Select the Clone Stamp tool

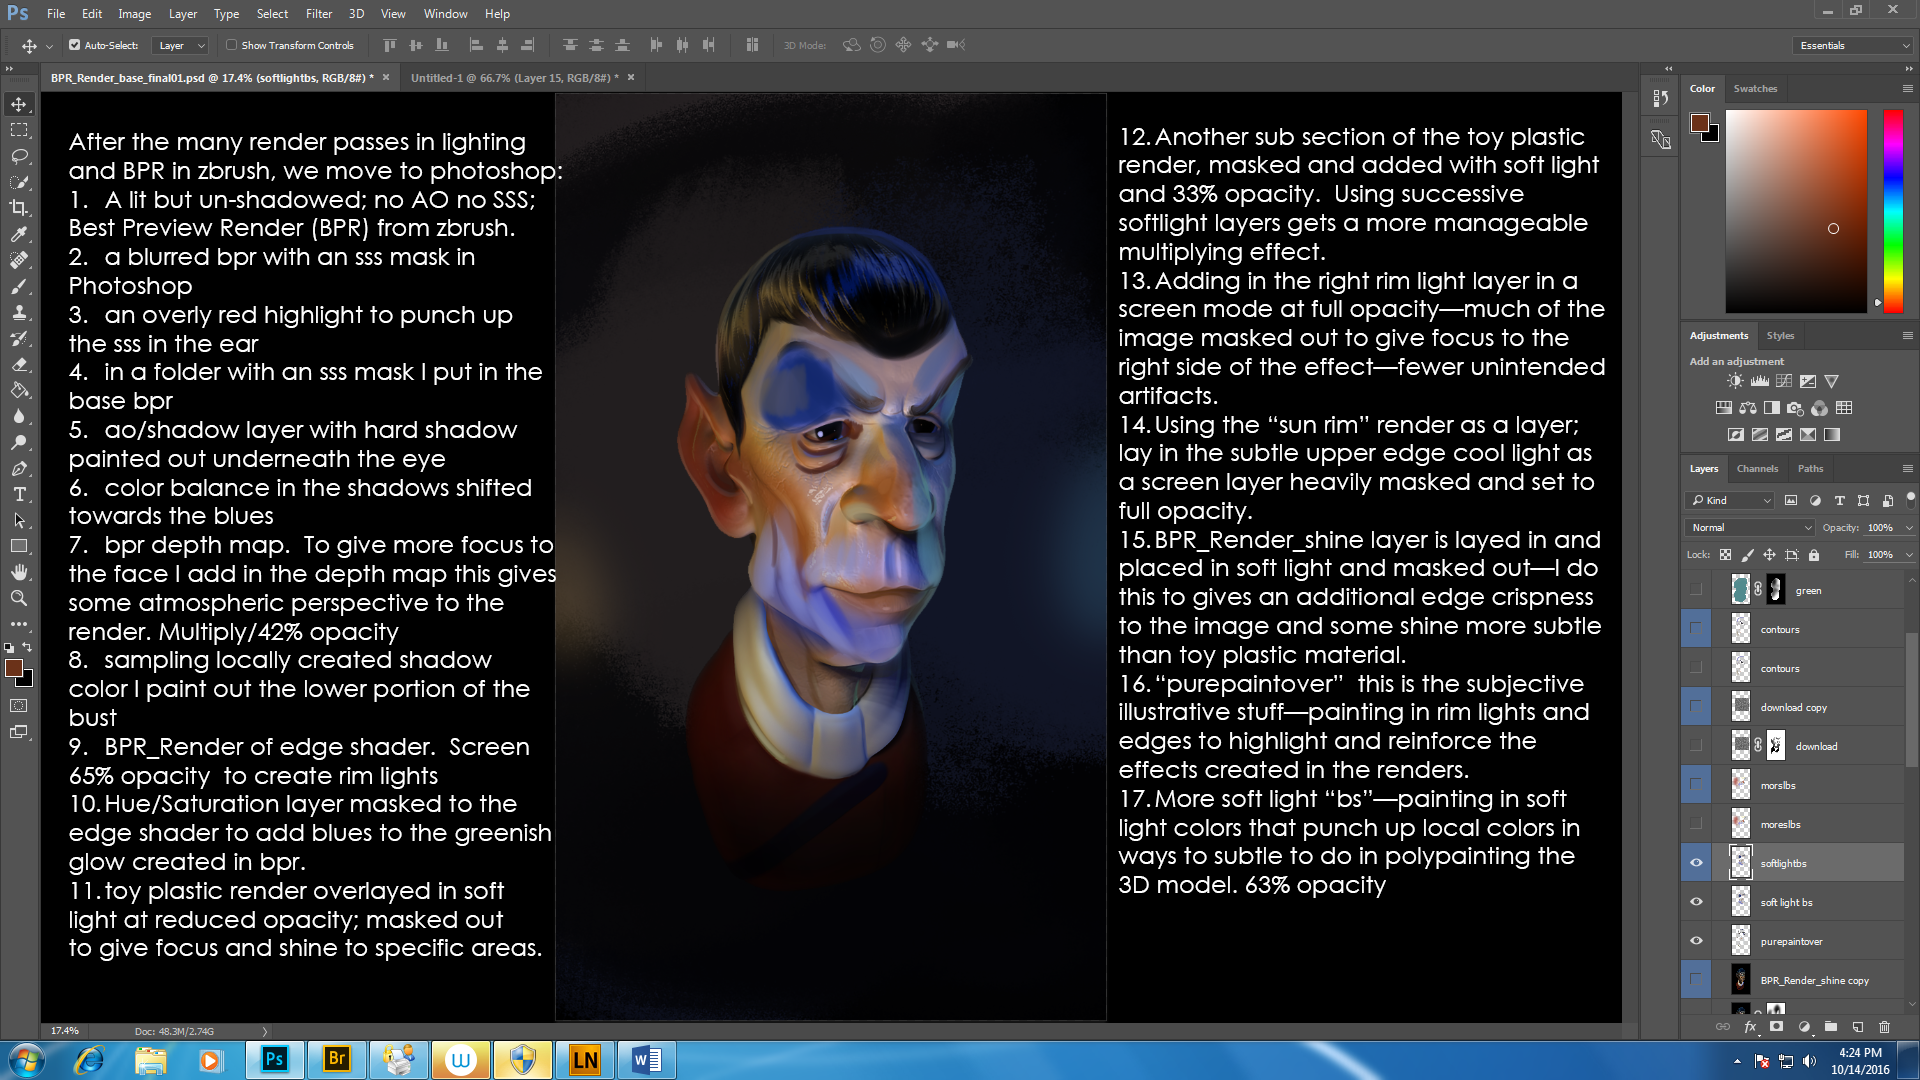tap(19, 312)
